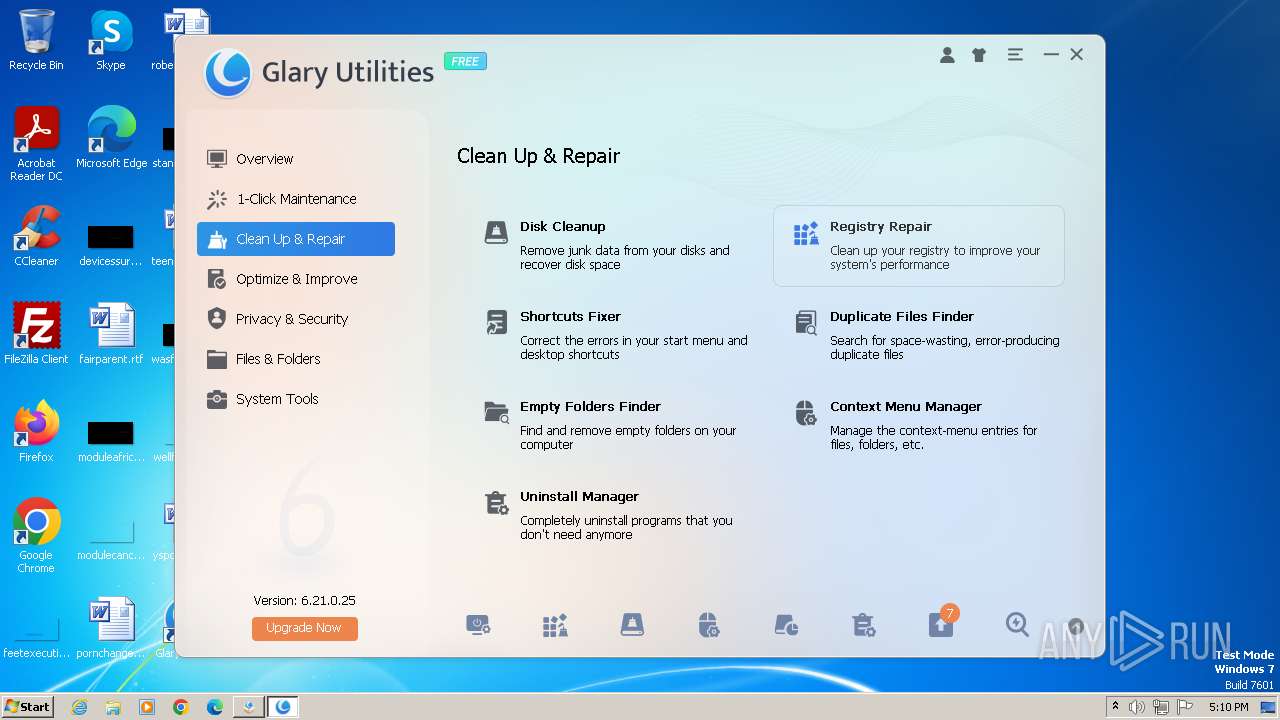This screenshot has height=720, width=1280.
Task: Click 'Remove junk data from your disks' description
Action: click(x=625, y=258)
